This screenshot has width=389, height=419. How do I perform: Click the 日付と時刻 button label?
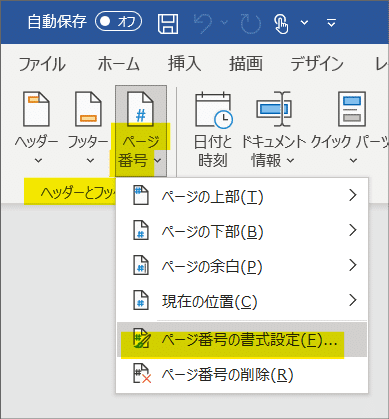pyautogui.click(x=213, y=151)
